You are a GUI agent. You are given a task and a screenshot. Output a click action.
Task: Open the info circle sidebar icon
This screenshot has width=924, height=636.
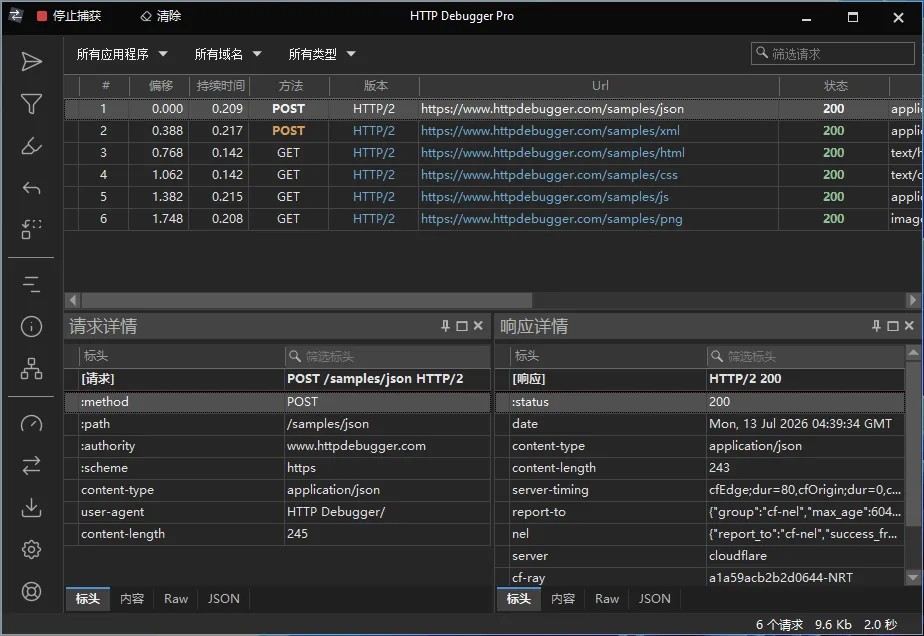[31, 327]
